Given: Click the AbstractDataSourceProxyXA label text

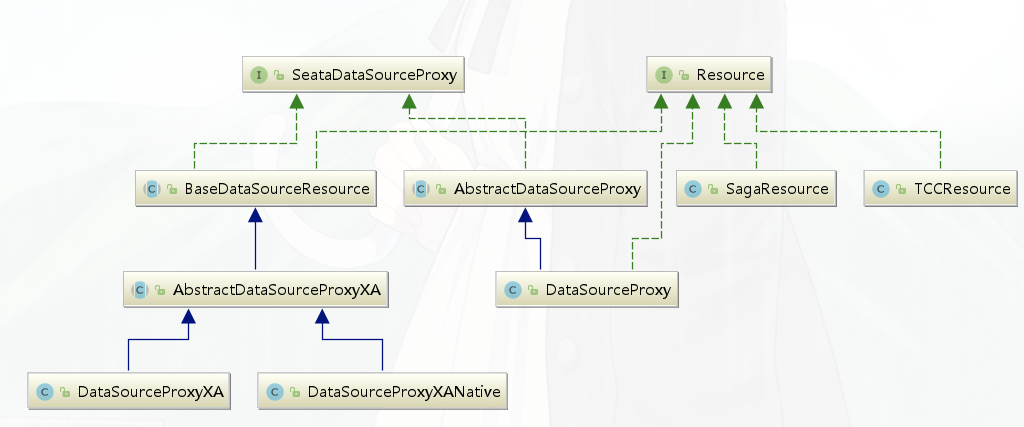Looking at the screenshot, I should click(277, 291).
